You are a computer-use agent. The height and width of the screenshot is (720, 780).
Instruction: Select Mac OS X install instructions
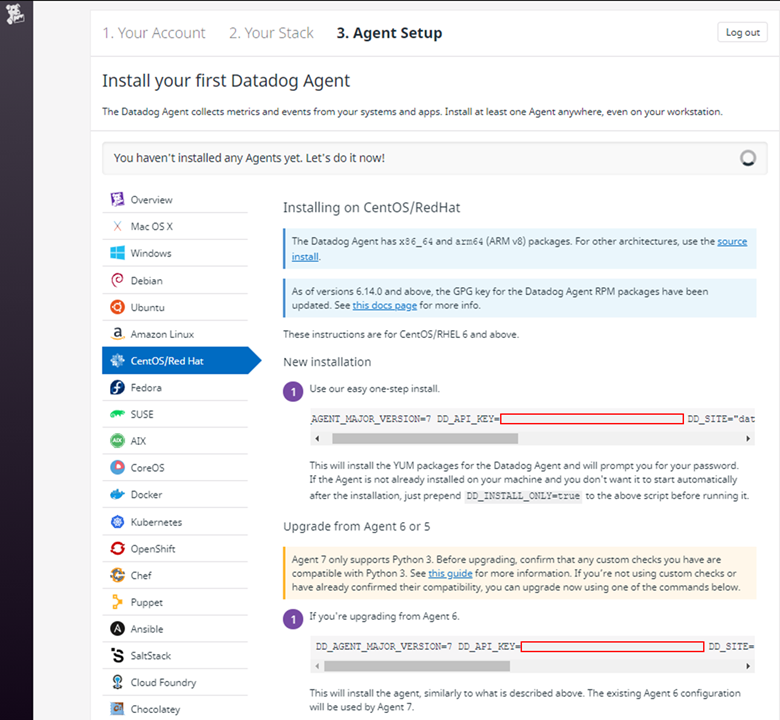point(175,226)
